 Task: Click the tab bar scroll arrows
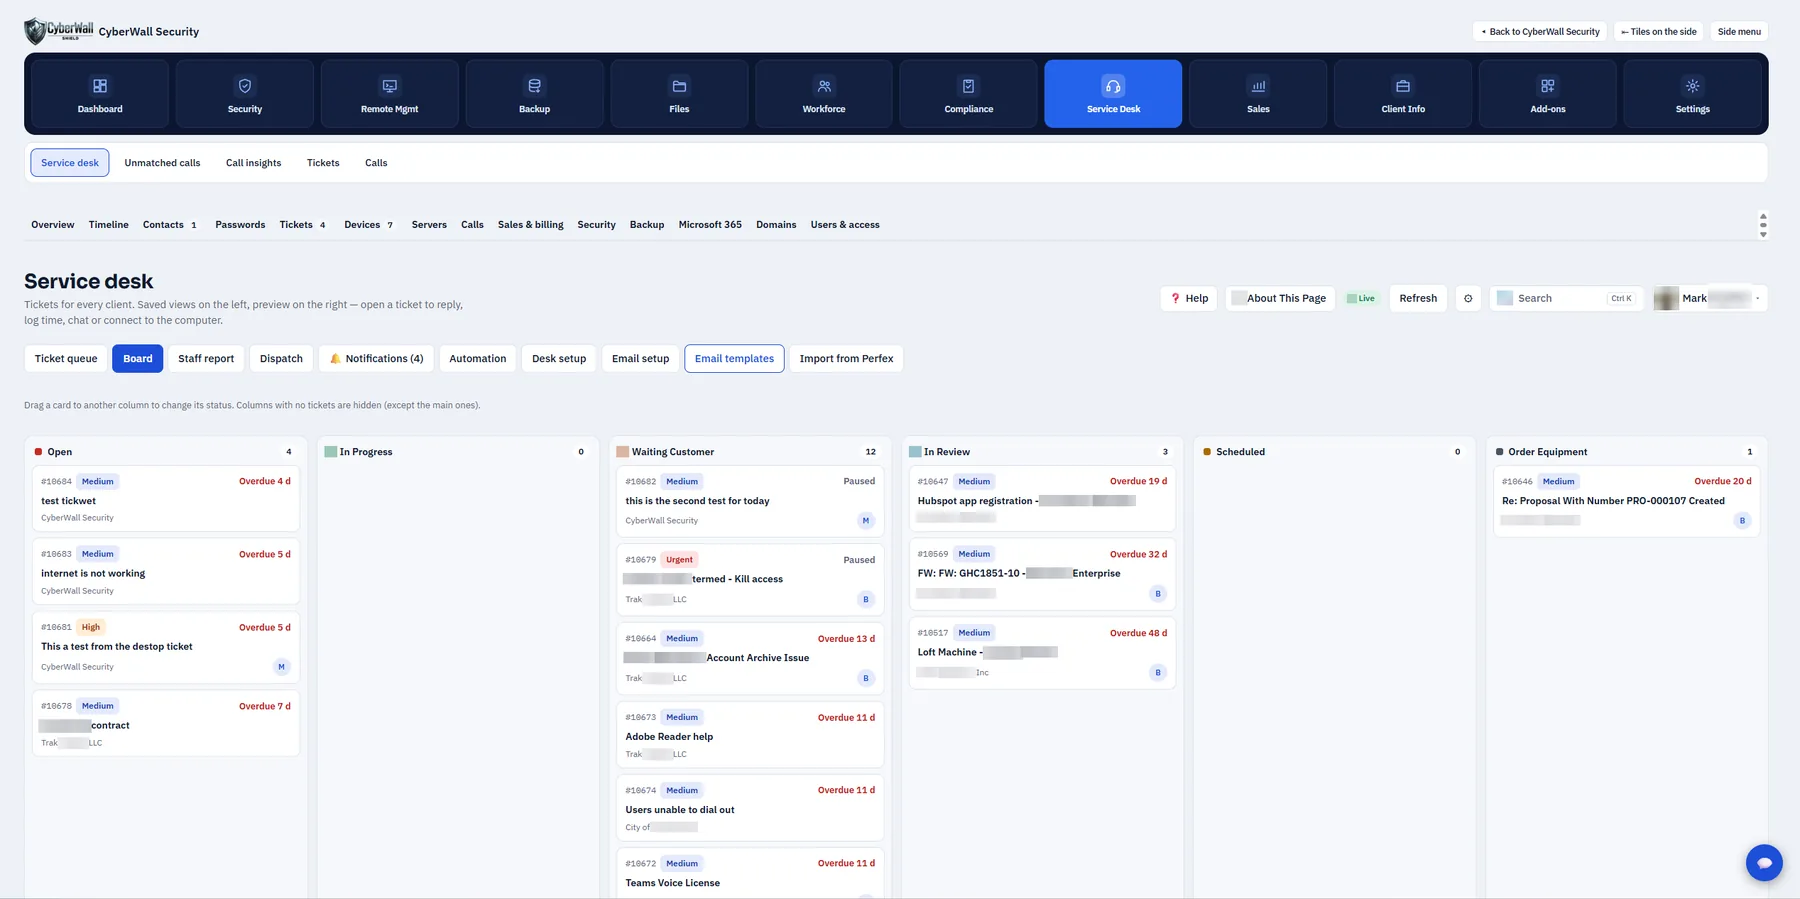(x=1763, y=225)
